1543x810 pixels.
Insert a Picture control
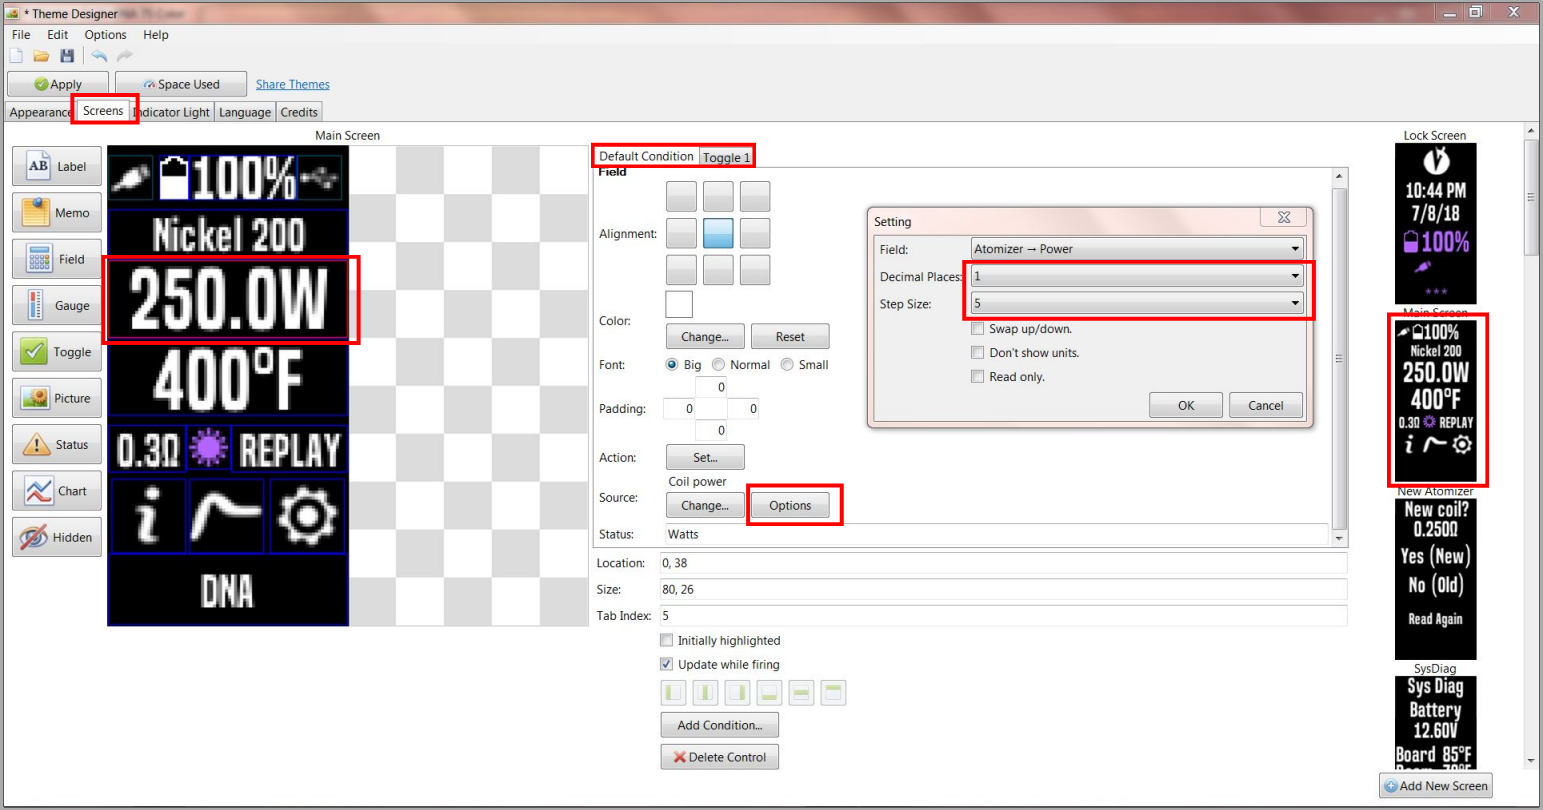57,398
